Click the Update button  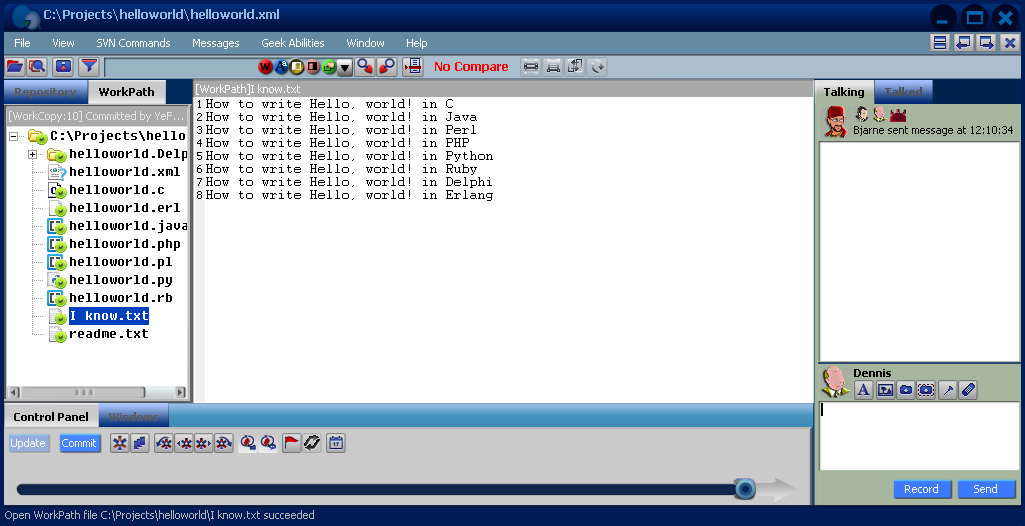click(28, 443)
